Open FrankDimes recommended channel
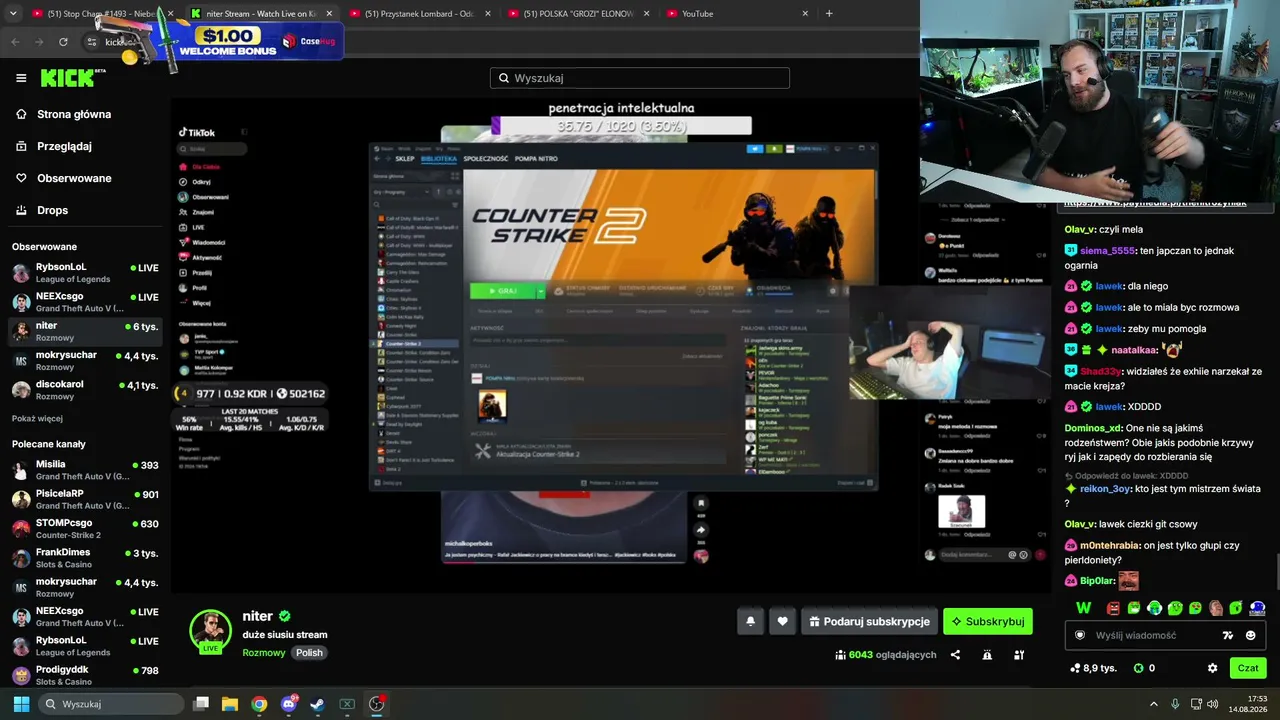This screenshot has height=720, width=1280. (85, 558)
